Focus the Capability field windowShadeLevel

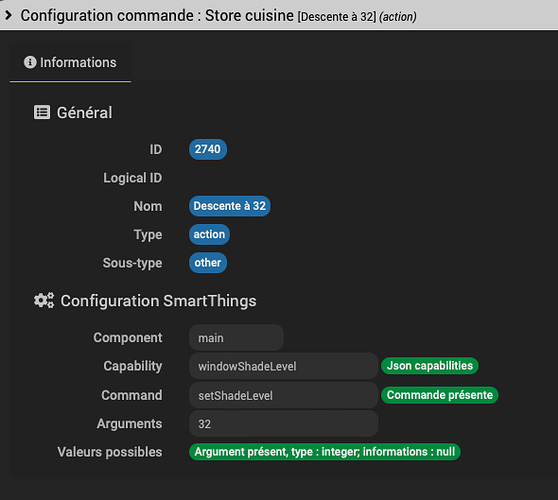click(284, 366)
